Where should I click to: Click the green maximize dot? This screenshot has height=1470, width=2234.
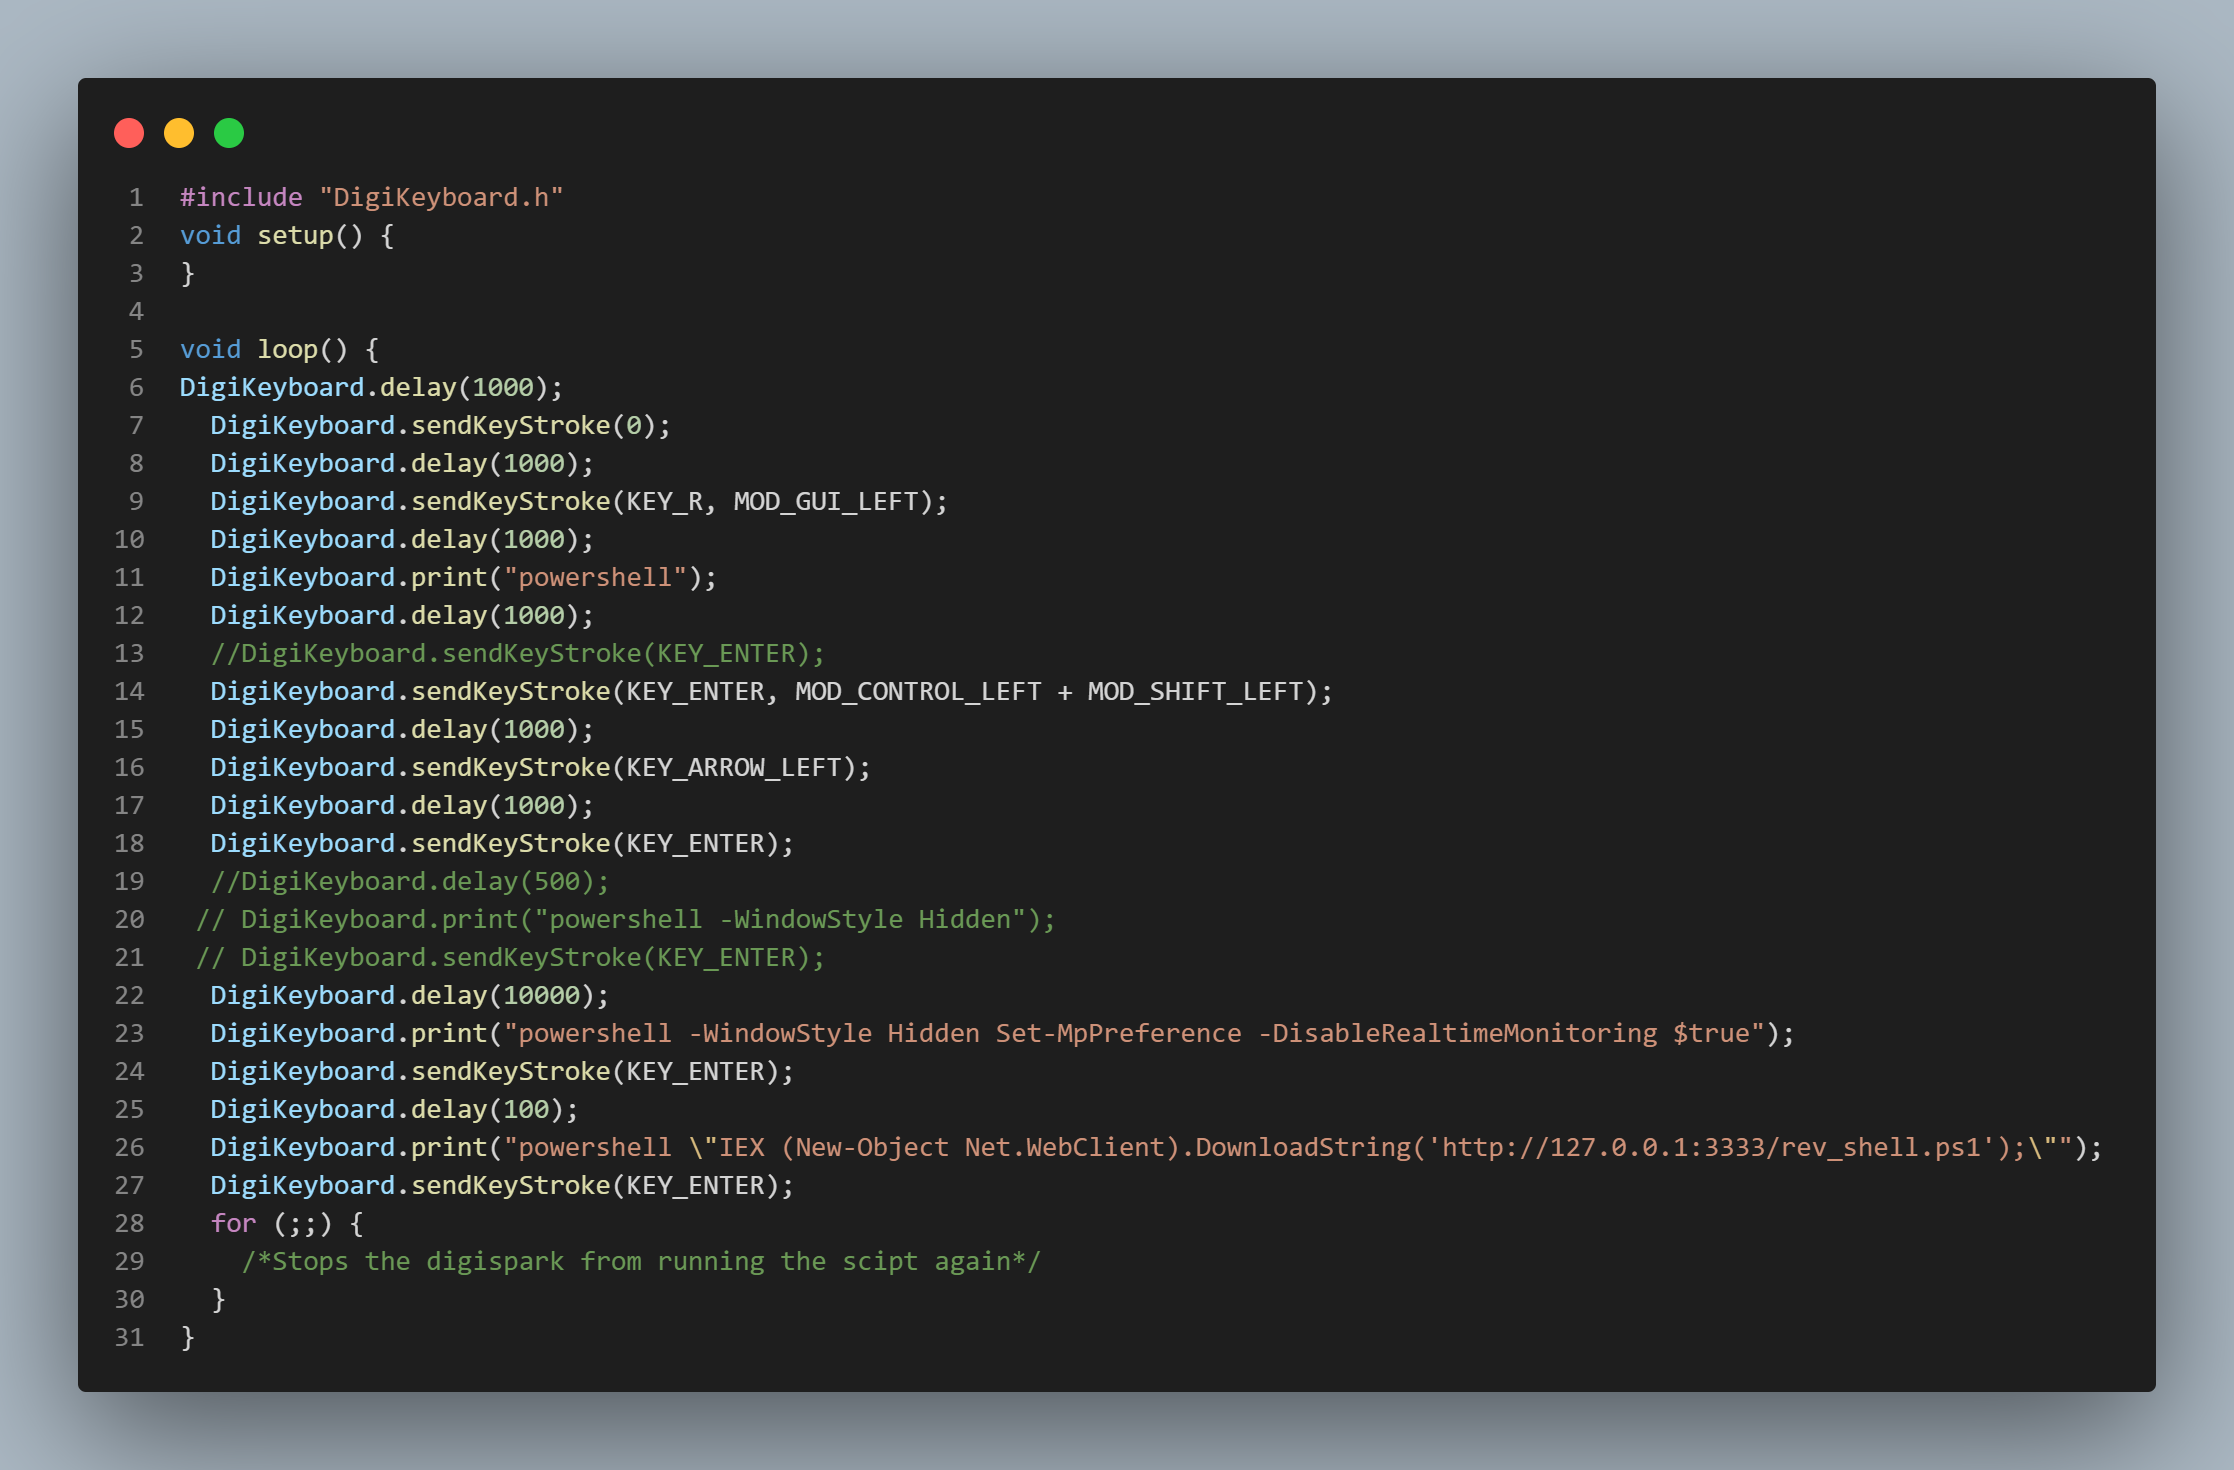pyautogui.click(x=229, y=133)
